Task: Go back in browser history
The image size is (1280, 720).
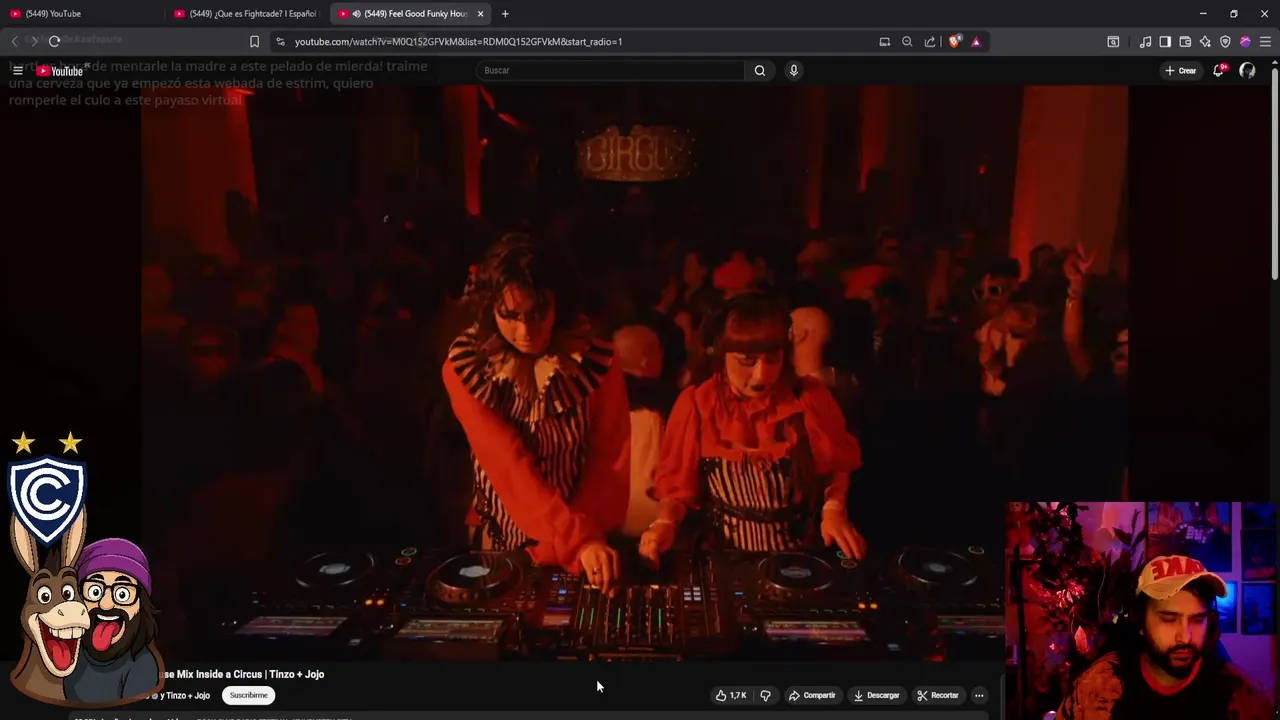Action: [x=14, y=41]
